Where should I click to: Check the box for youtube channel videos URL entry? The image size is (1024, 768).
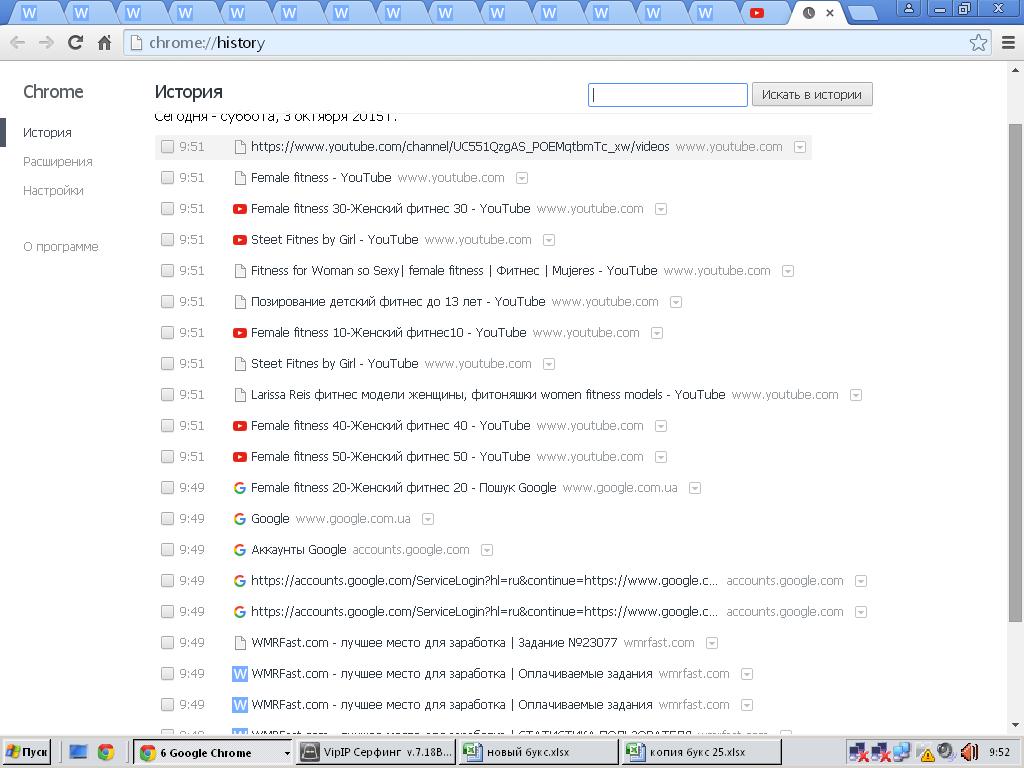167,147
